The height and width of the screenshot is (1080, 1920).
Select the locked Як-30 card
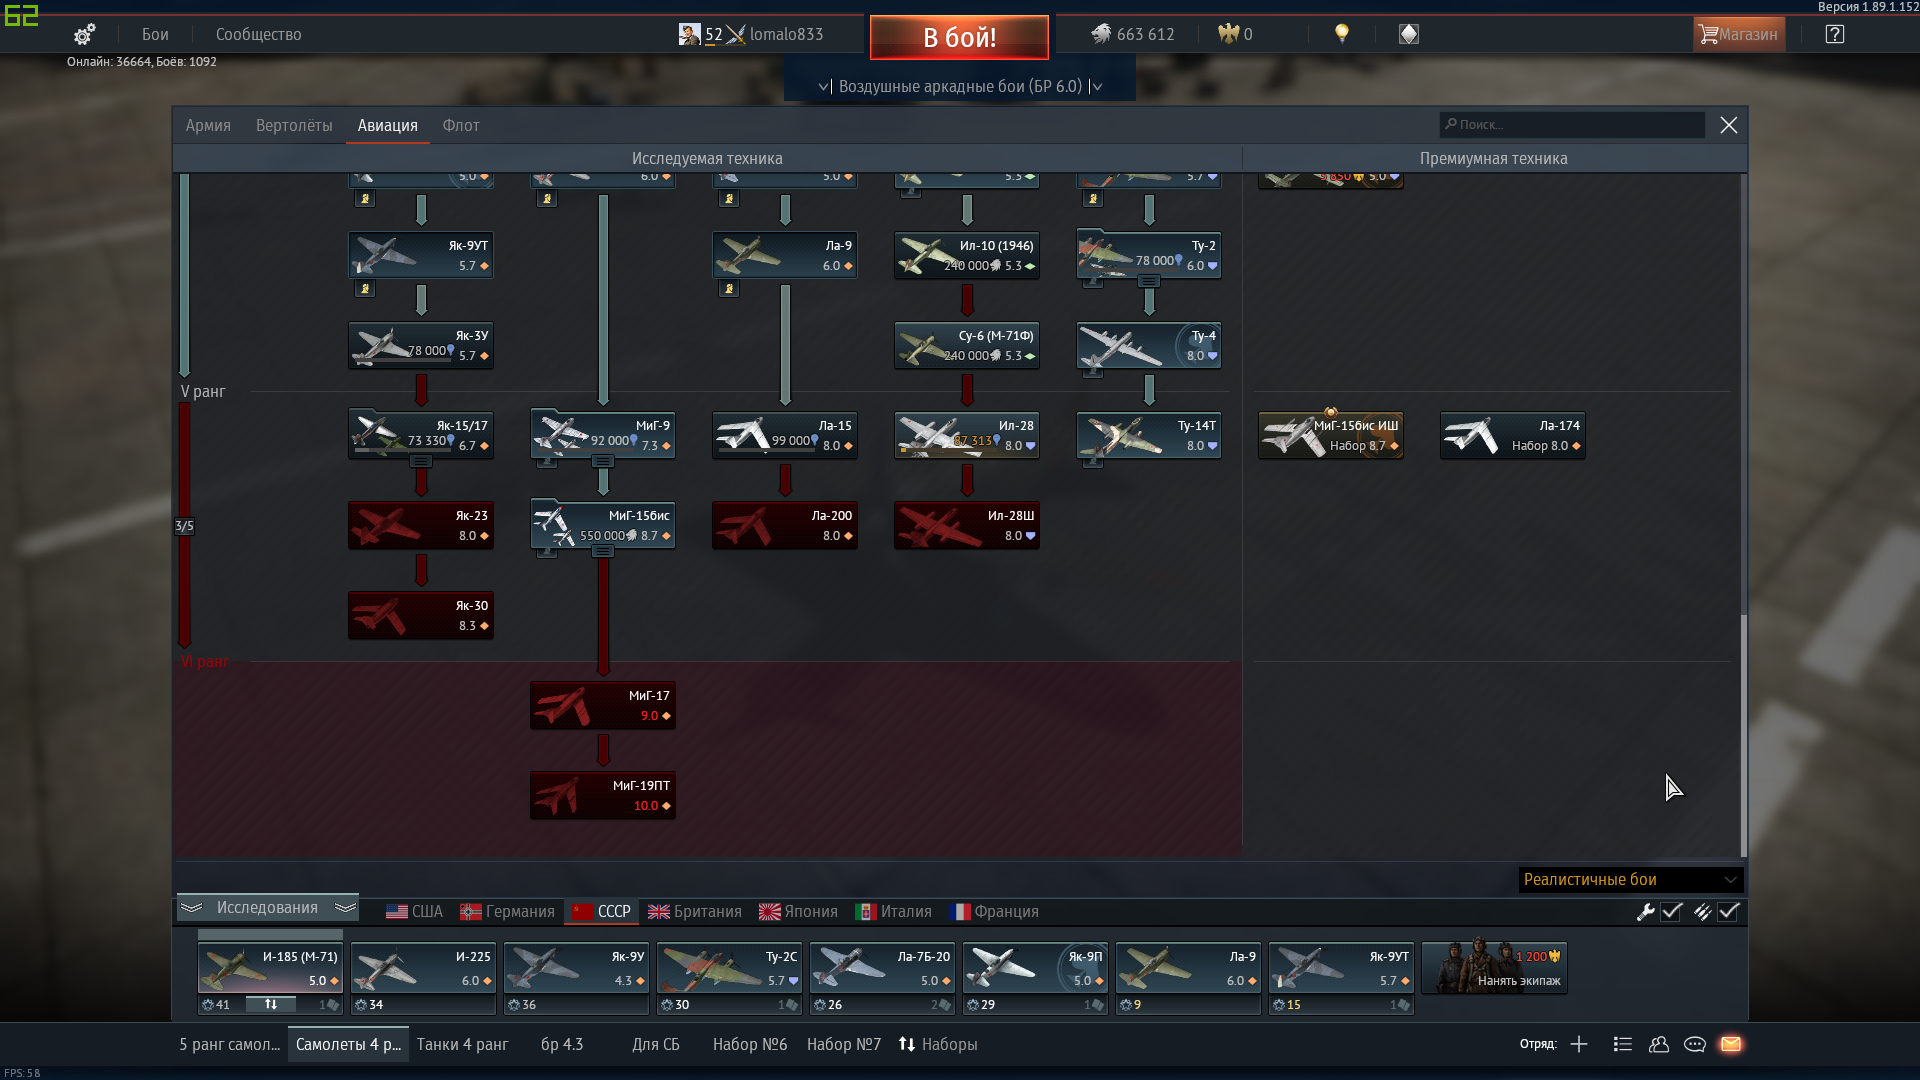[x=421, y=615]
